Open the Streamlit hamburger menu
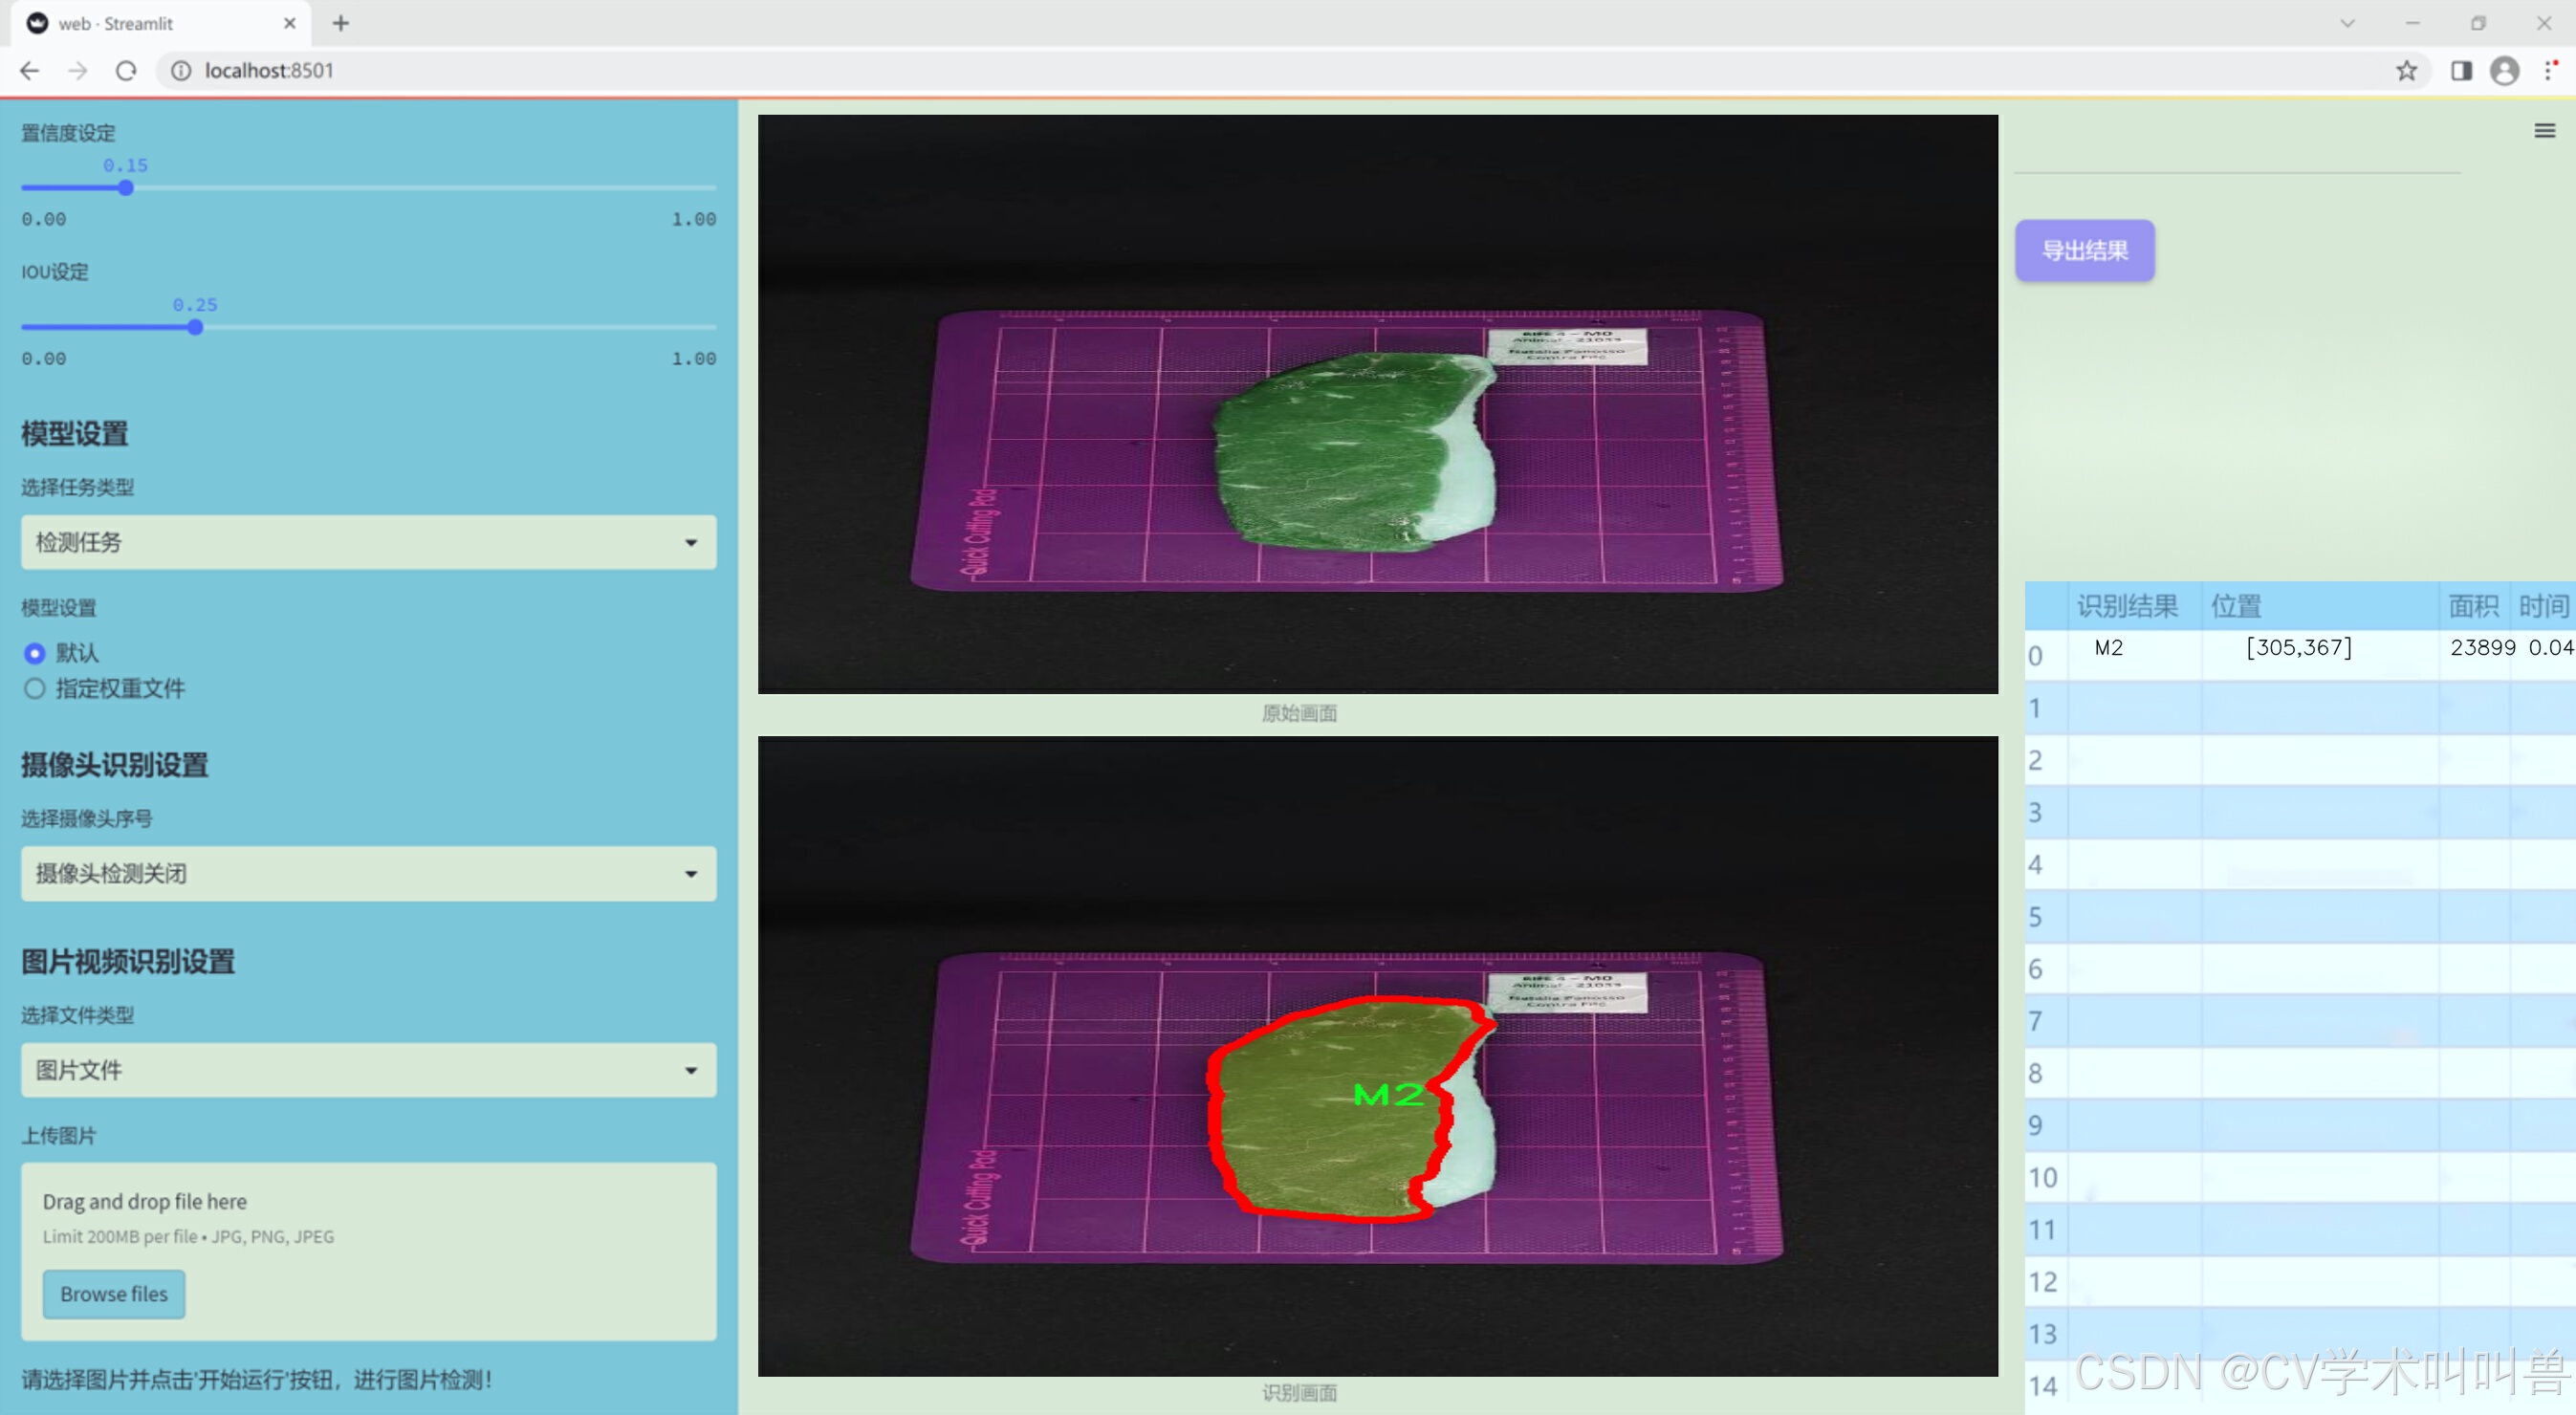The image size is (2576, 1415). (2544, 131)
